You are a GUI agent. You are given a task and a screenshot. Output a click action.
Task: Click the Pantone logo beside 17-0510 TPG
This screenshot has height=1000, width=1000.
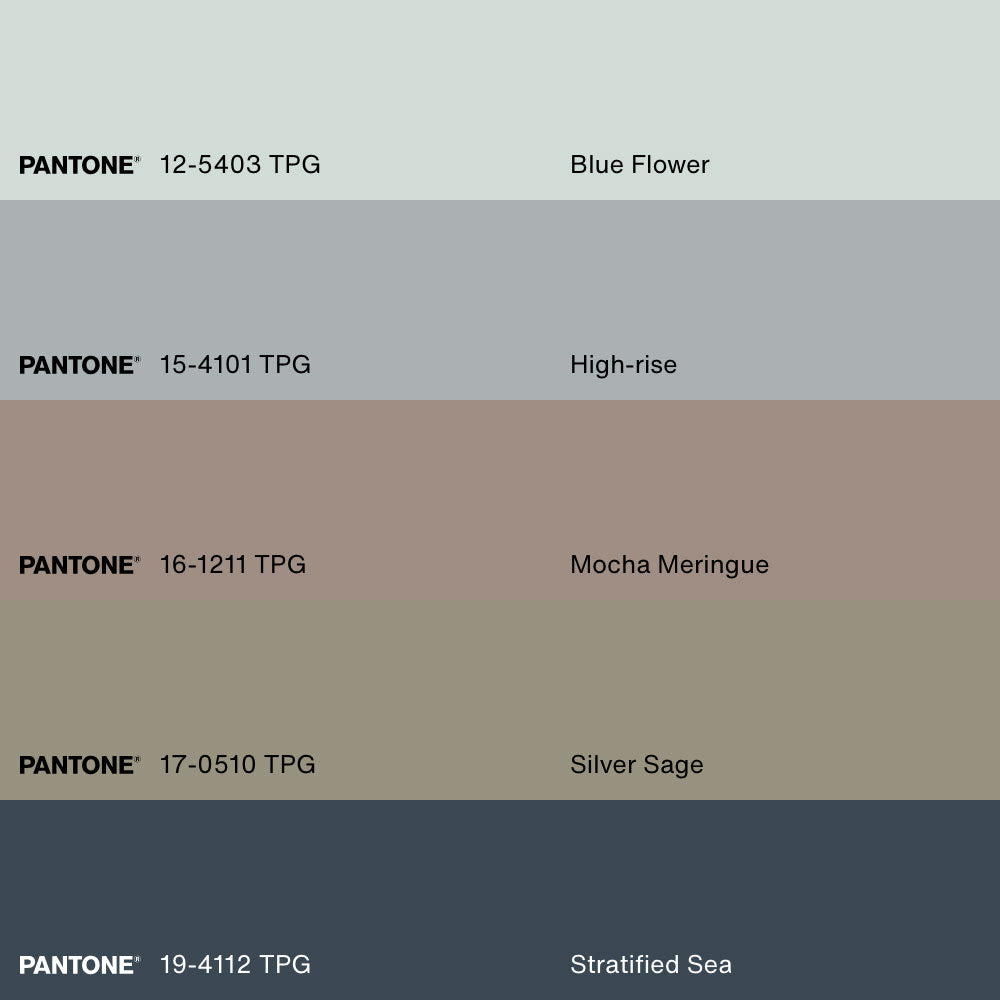click(79, 765)
